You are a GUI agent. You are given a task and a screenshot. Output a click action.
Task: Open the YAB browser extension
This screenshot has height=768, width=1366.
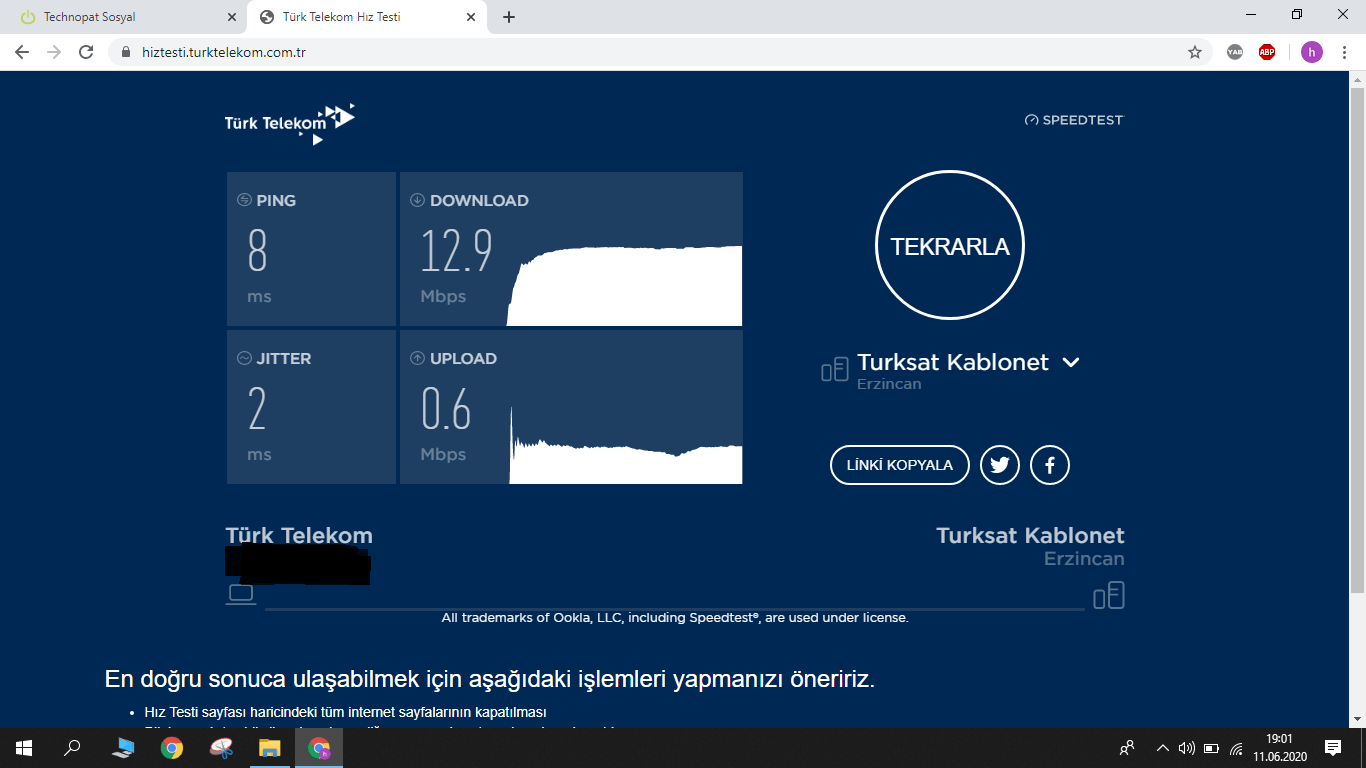pos(1235,52)
